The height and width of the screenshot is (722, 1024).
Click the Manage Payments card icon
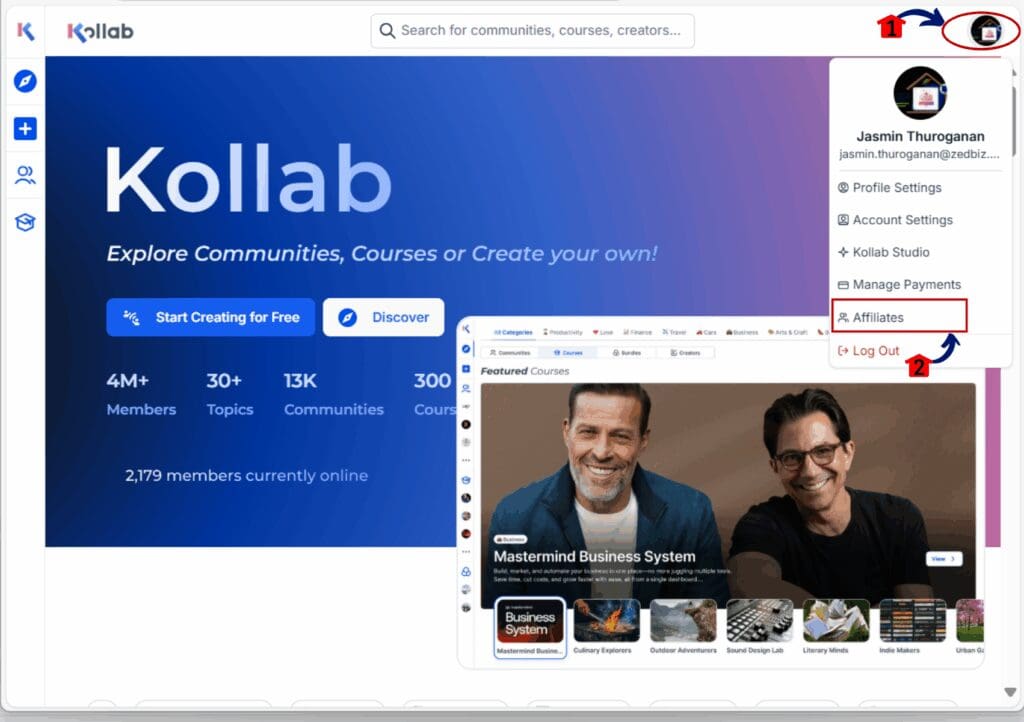pos(845,284)
